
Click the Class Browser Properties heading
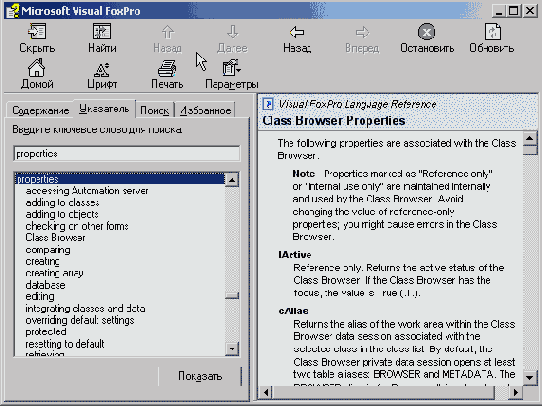[x=334, y=121]
